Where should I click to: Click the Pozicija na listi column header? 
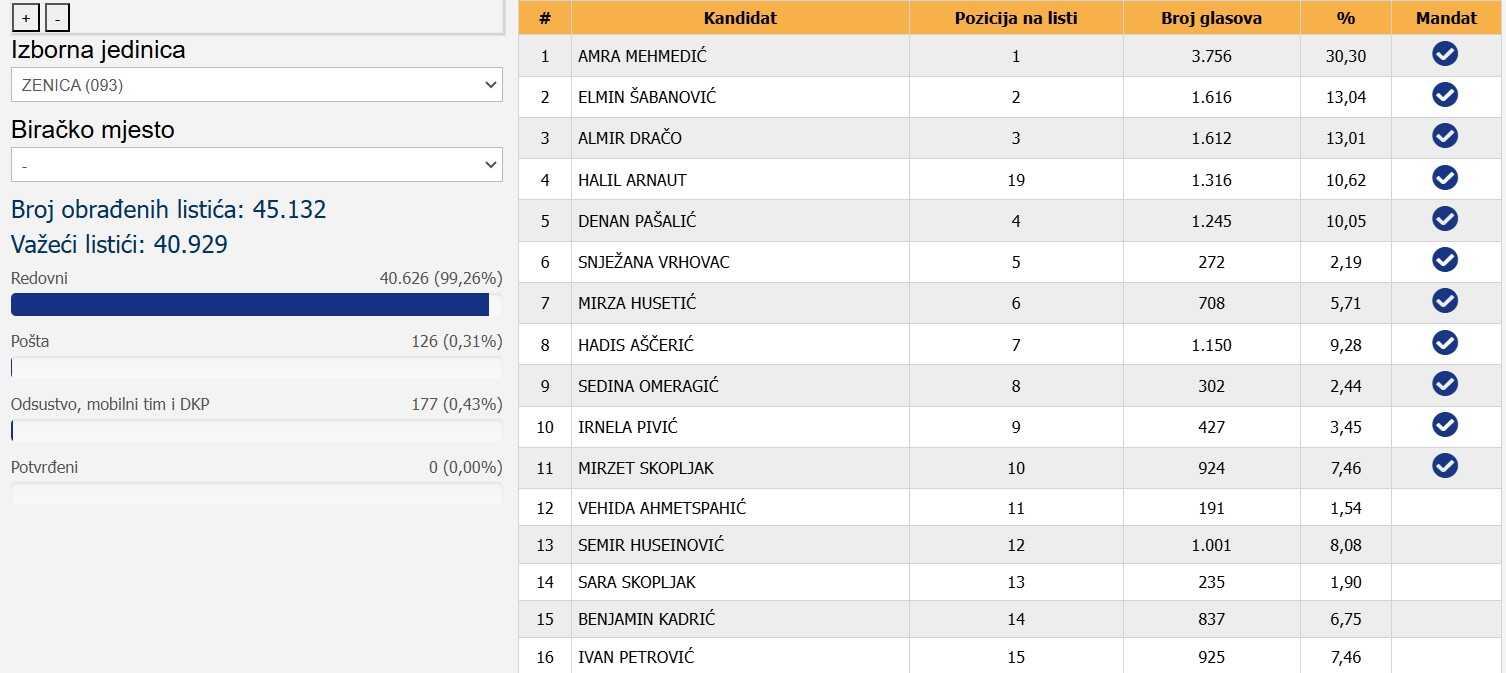tap(1016, 18)
